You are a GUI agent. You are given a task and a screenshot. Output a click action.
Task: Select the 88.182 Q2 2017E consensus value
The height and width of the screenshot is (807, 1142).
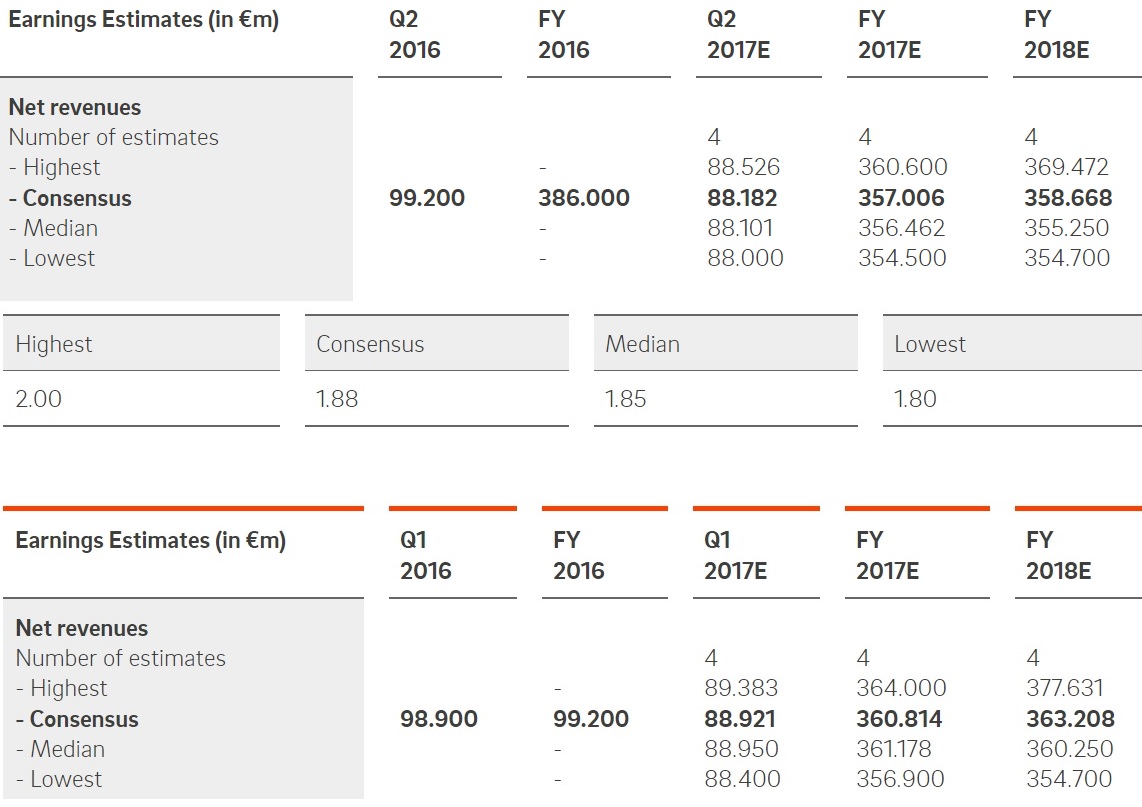(742, 198)
